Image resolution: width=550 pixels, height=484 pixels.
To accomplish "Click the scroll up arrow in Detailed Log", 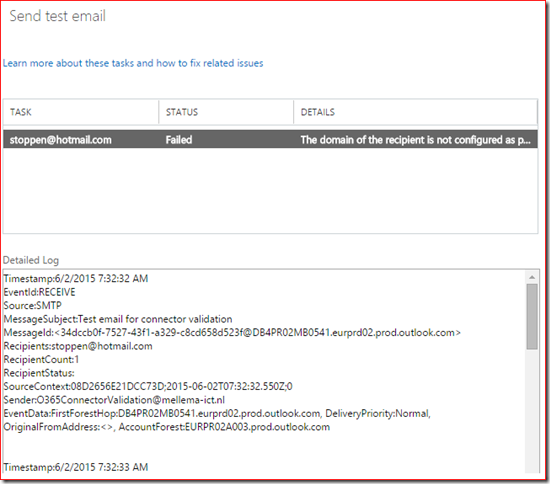I will click(x=532, y=277).
